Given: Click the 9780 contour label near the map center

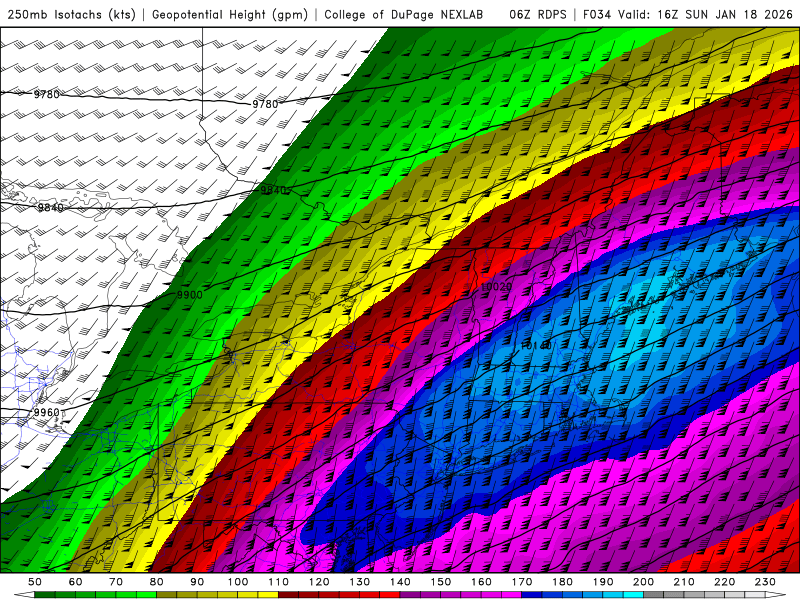Looking at the screenshot, I should click(x=265, y=104).
